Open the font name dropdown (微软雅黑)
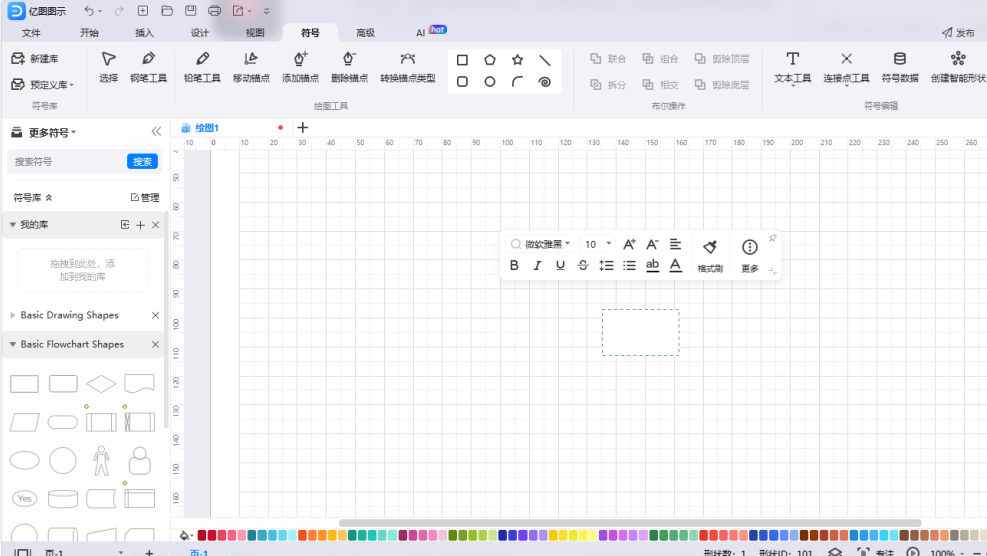This screenshot has height=556, width=987. click(x=540, y=244)
